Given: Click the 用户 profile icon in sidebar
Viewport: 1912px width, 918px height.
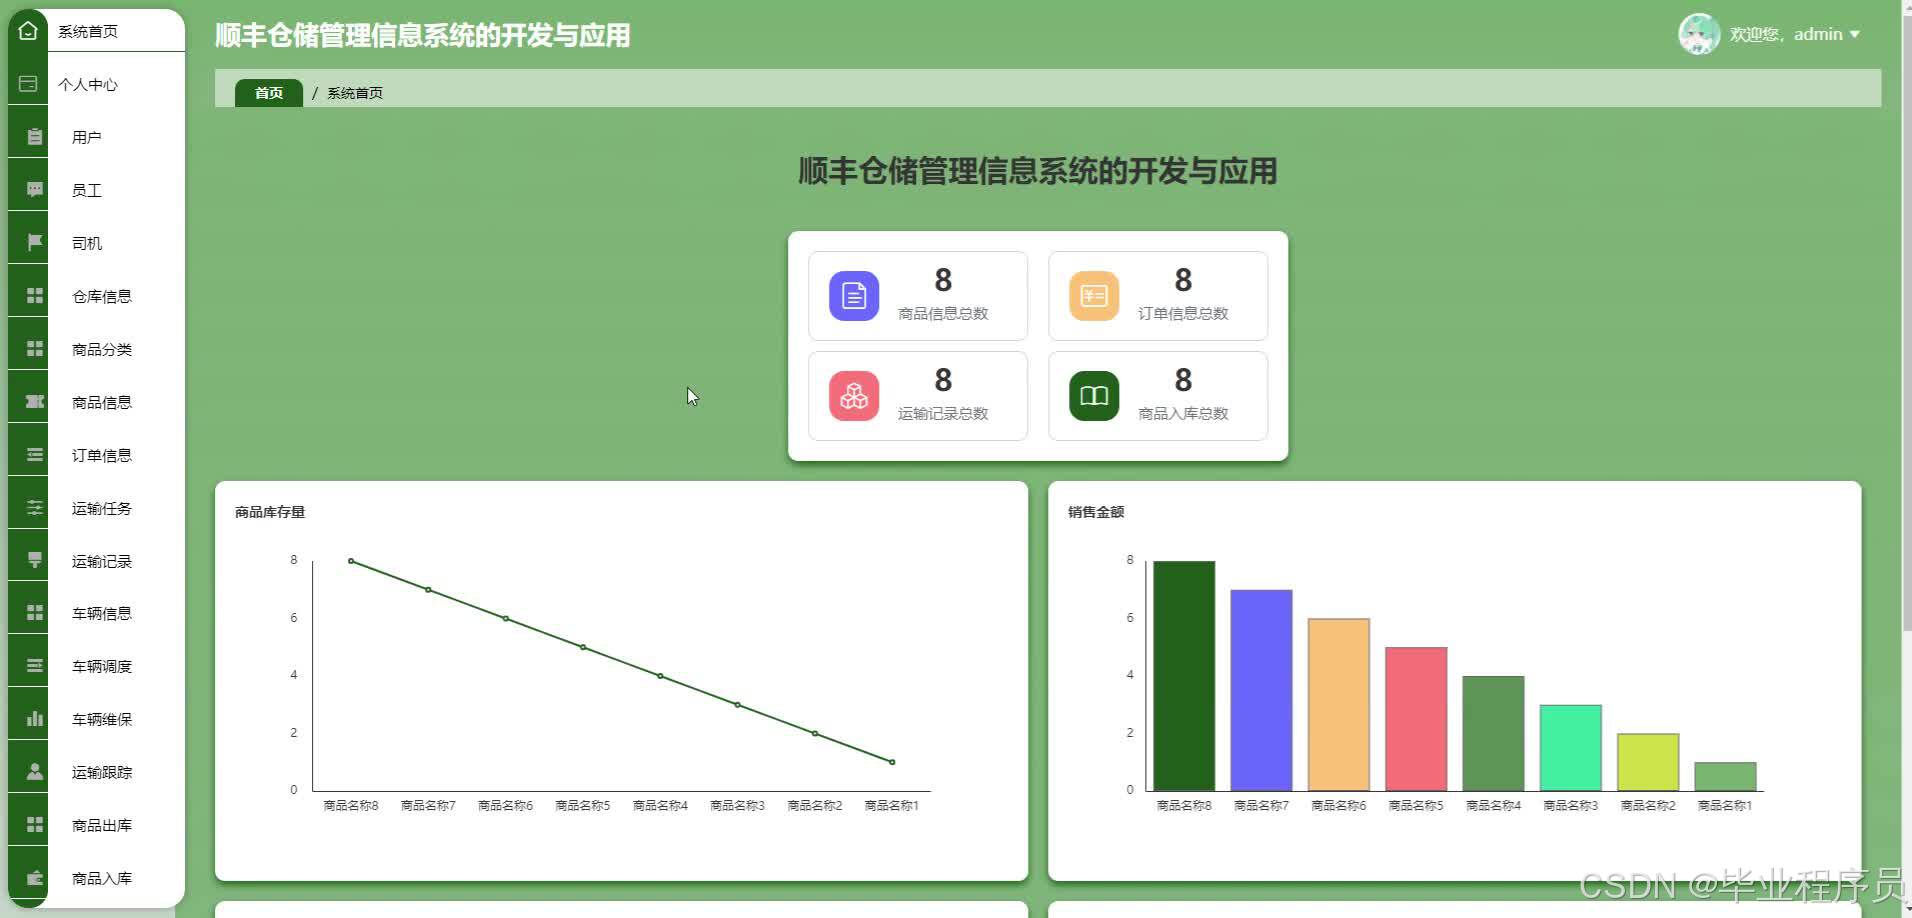Looking at the screenshot, I should tap(29, 135).
